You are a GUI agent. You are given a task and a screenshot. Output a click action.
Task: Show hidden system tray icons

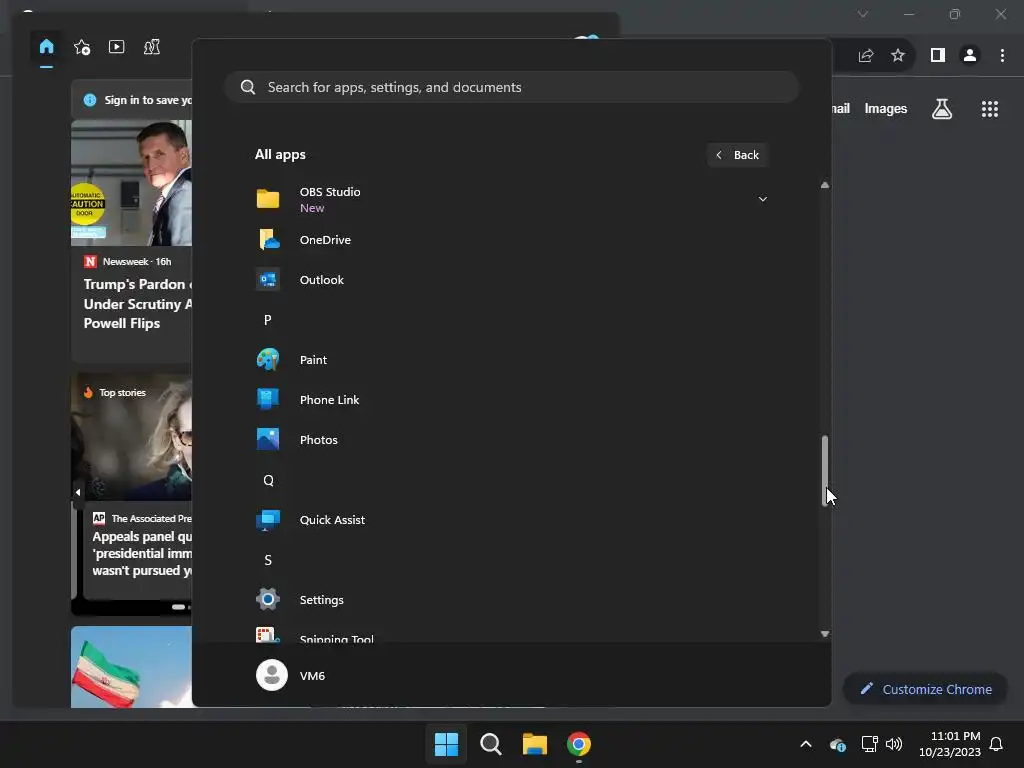pyautogui.click(x=806, y=744)
